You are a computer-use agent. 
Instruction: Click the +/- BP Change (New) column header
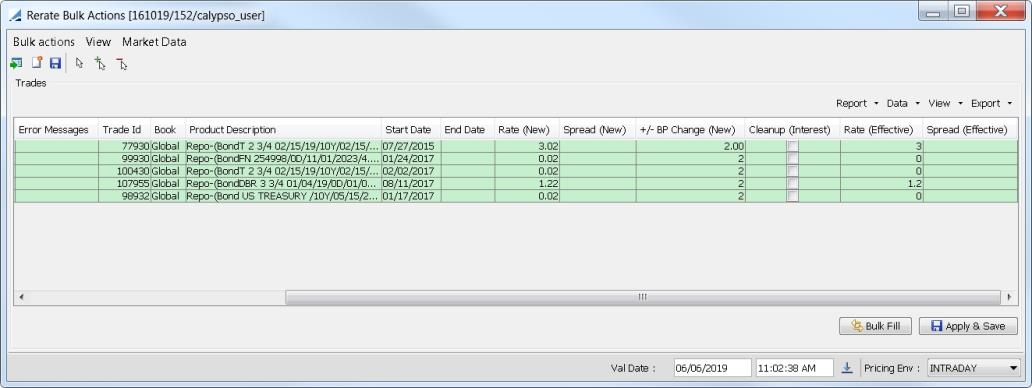pos(690,130)
